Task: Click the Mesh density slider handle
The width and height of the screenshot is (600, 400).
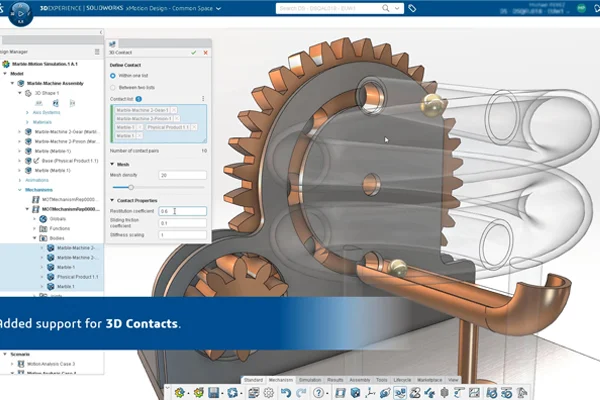Action: click(x=130, y=186)
